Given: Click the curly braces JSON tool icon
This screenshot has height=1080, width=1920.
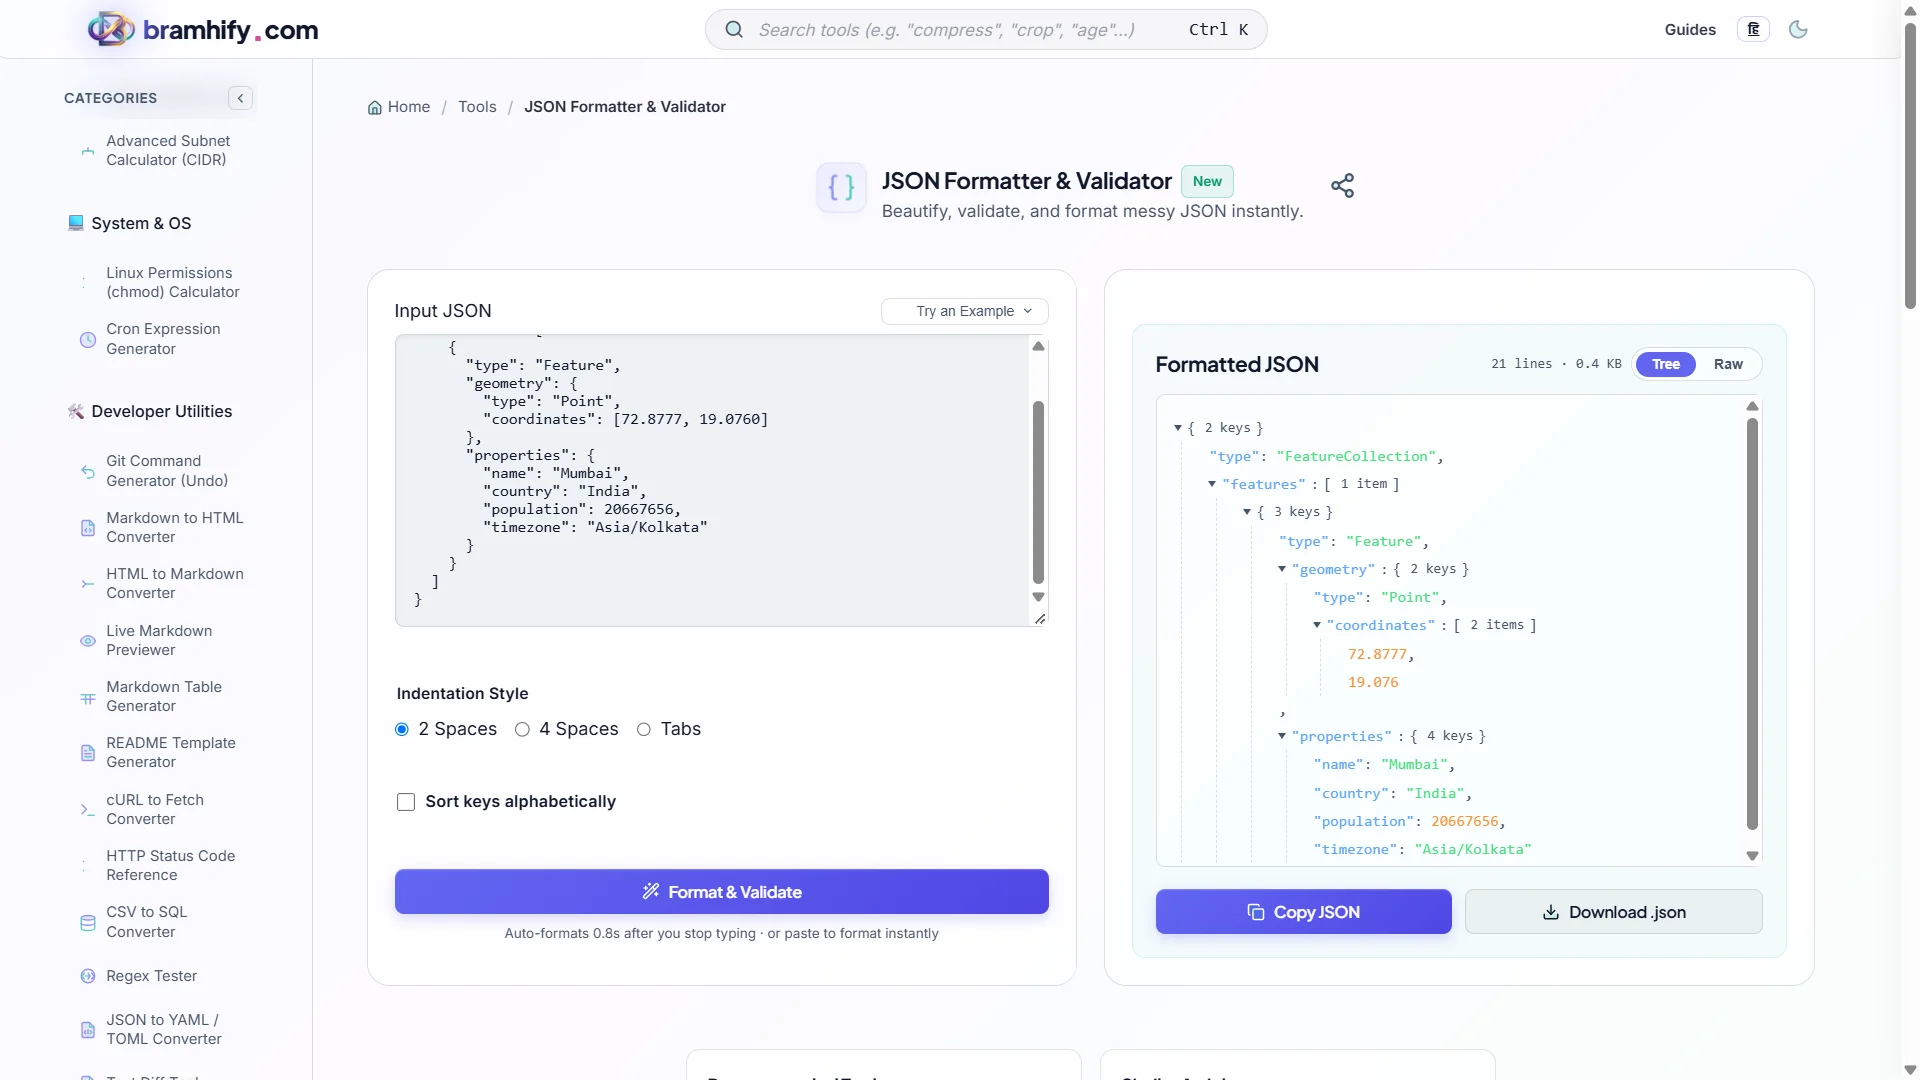Looking at the screenshot, I should tap(841, 187).
